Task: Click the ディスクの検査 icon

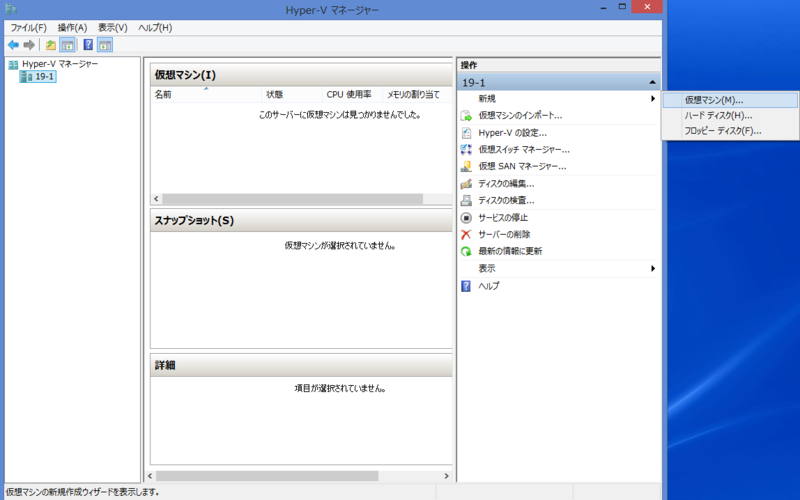Action: tap(466, 201)
